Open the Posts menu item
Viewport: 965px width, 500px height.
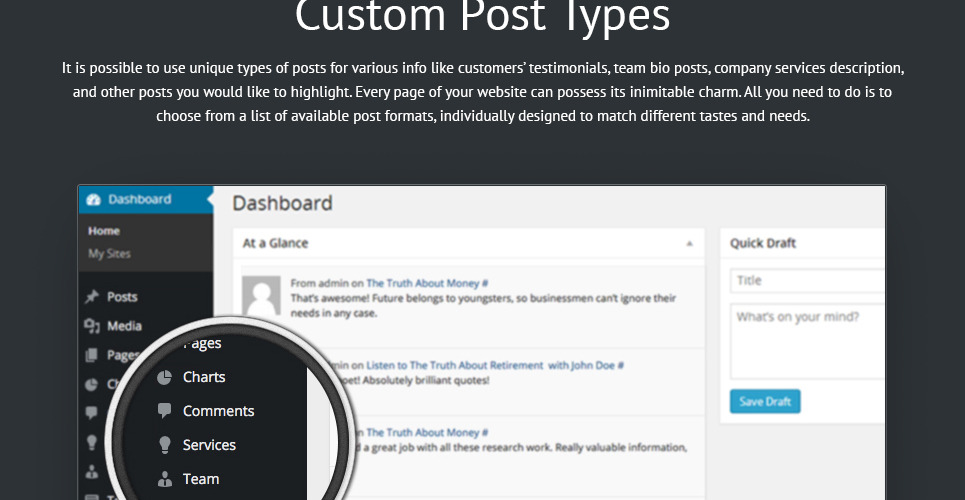pyautogui.click(x=122, y=297)
